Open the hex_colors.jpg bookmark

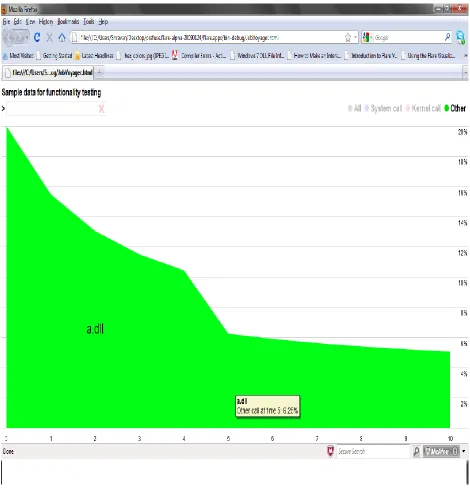[143, 56]
